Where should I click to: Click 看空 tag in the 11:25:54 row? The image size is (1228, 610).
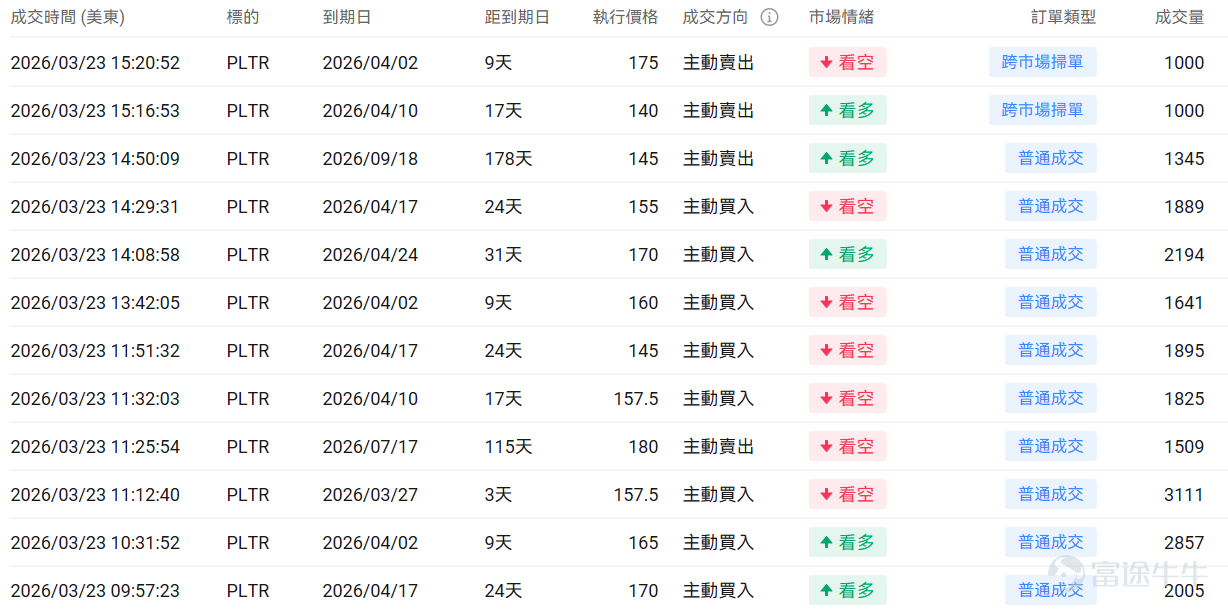[848, 446]
